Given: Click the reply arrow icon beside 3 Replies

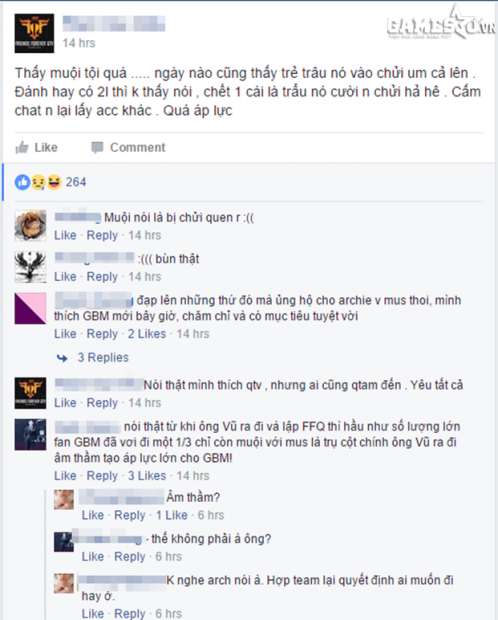Looking at the screenshot, I should point(62,358).
